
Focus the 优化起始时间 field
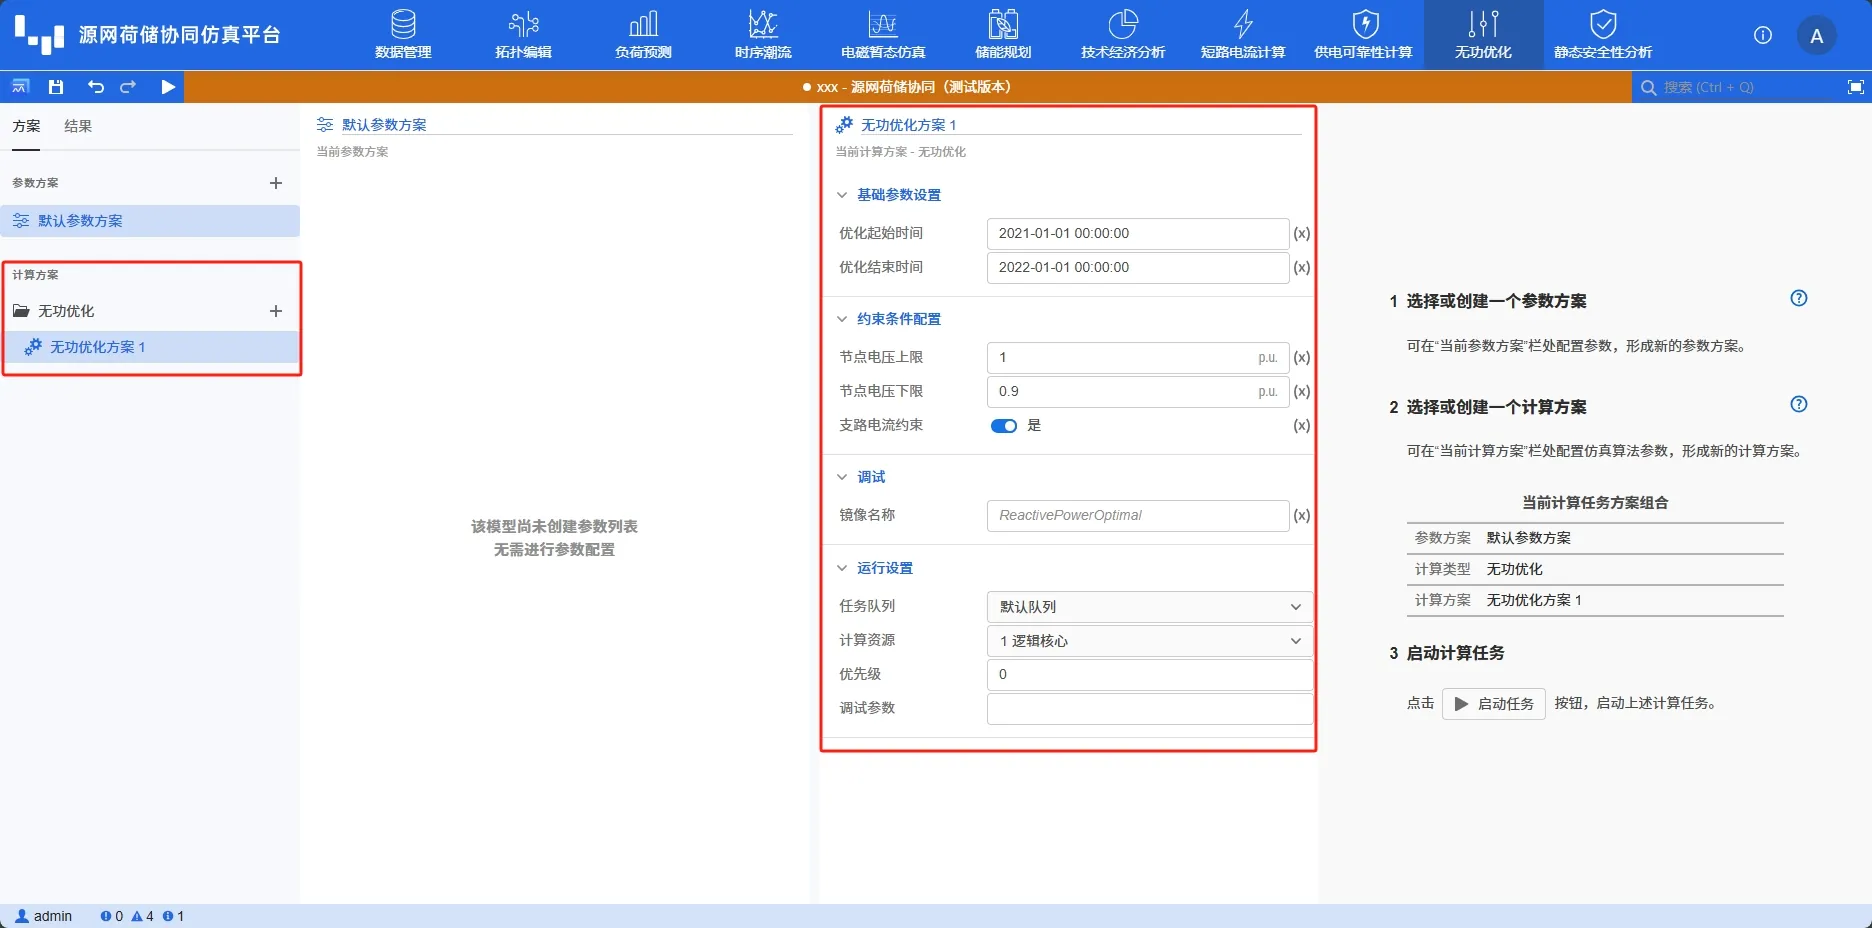pyautogui.click(x=1138, y=234)
